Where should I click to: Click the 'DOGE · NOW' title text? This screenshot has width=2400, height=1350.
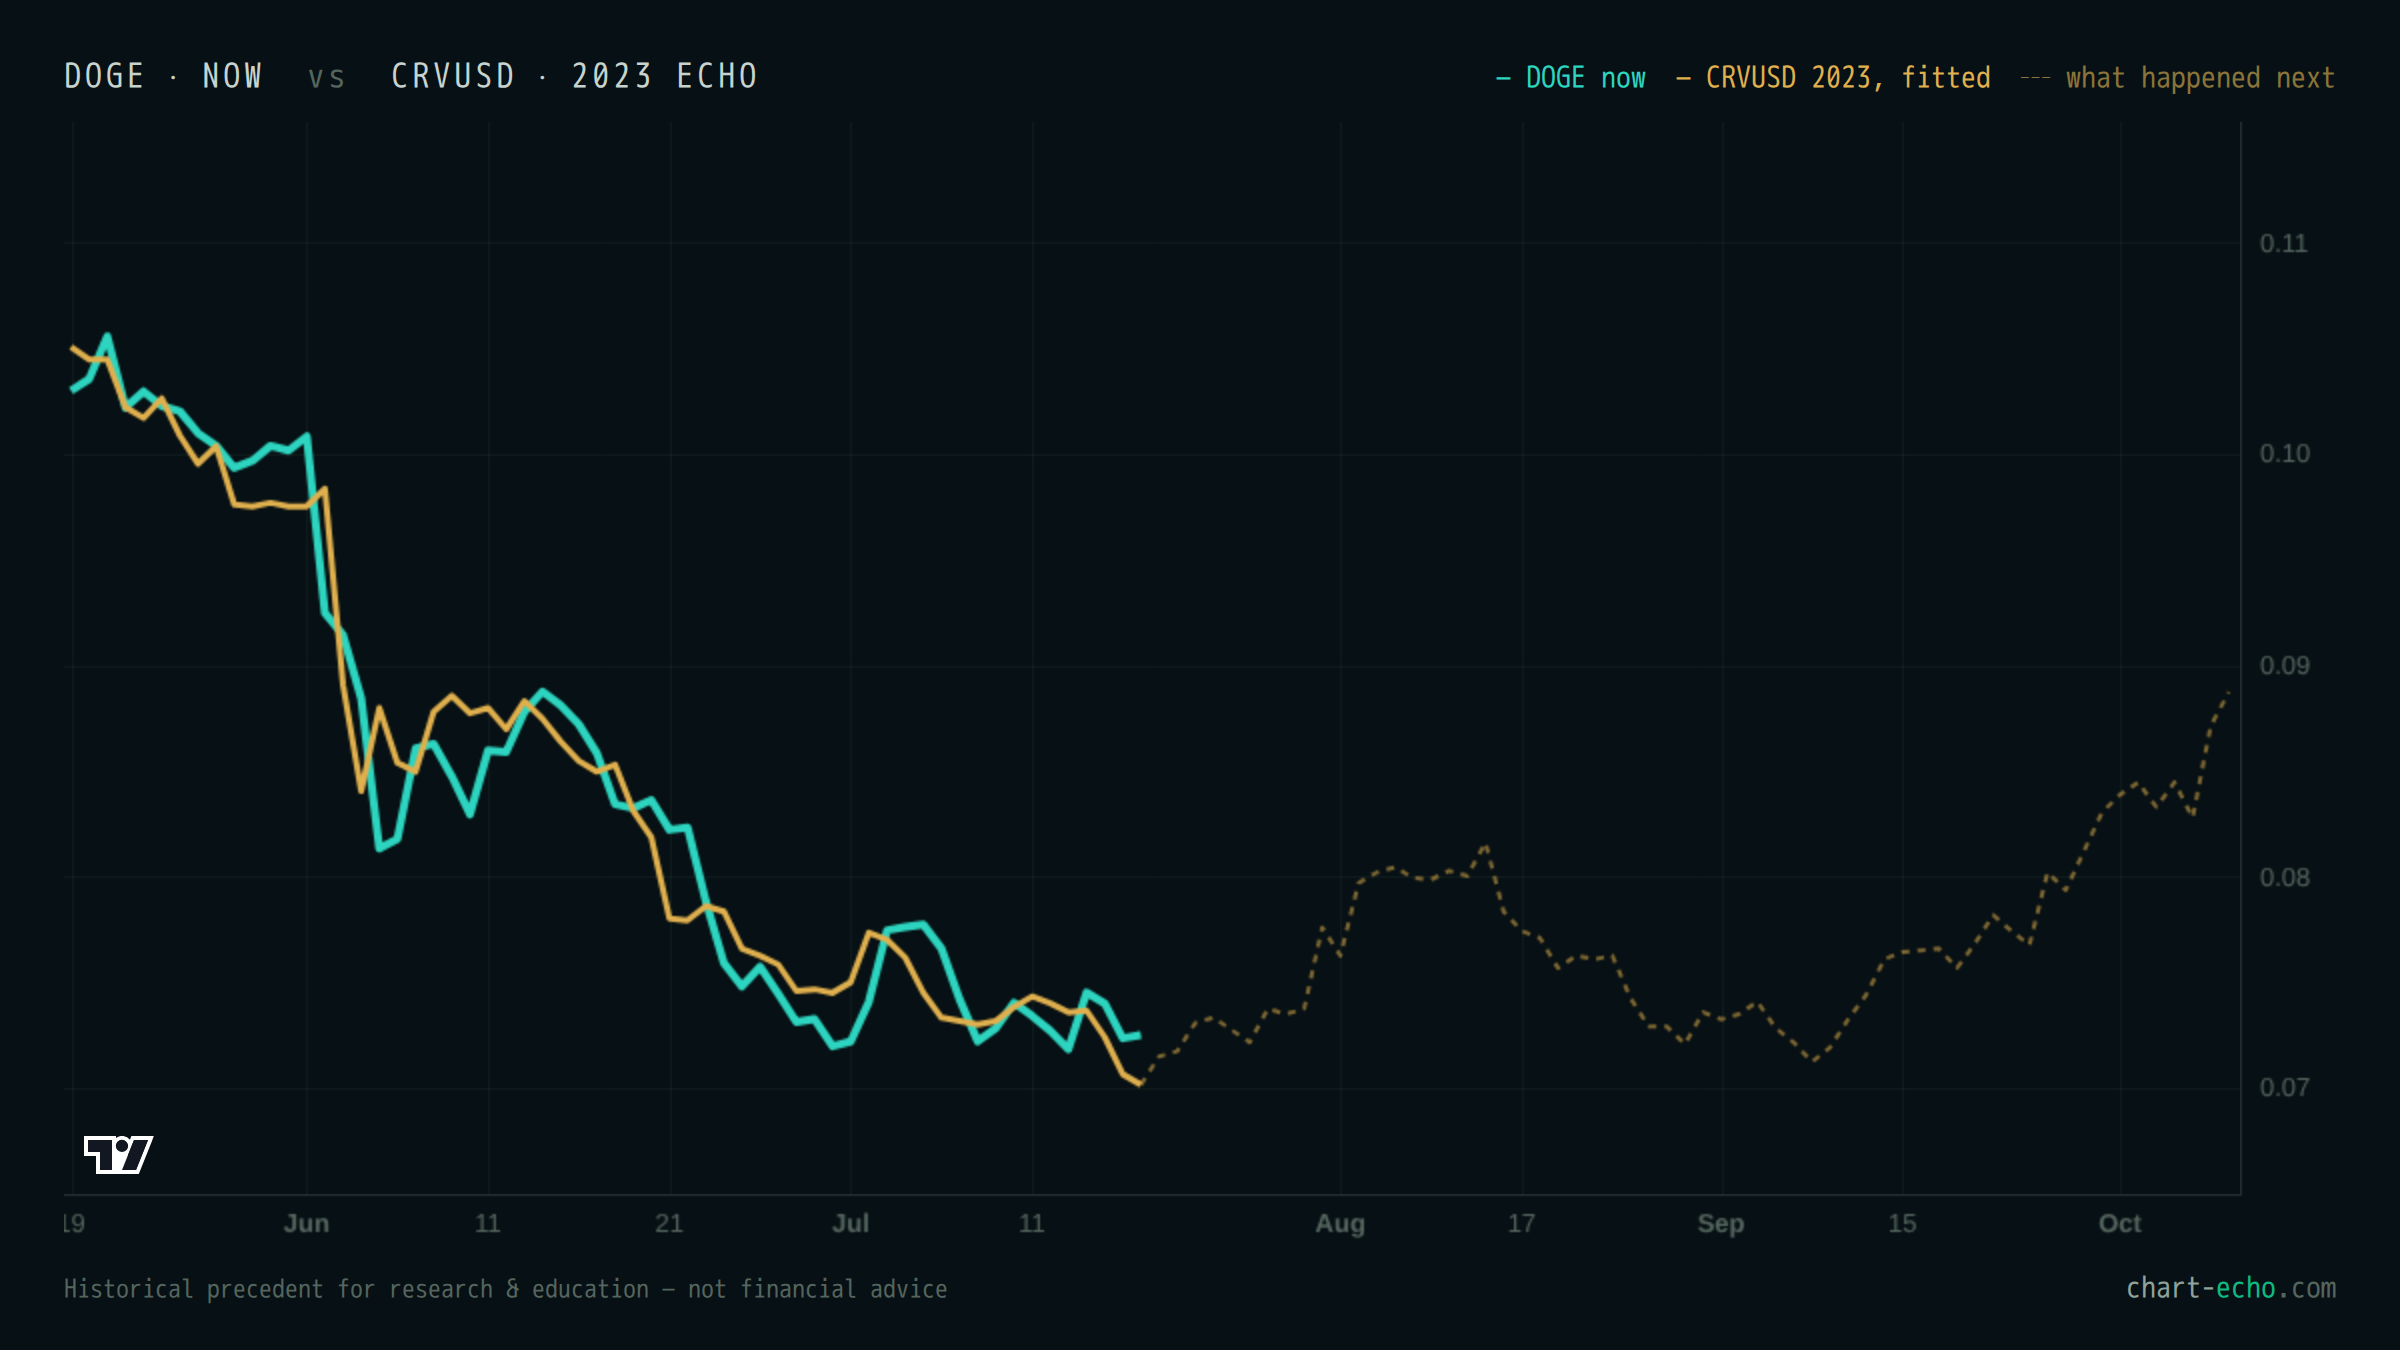pyautogui.click(x=163, y=76)
